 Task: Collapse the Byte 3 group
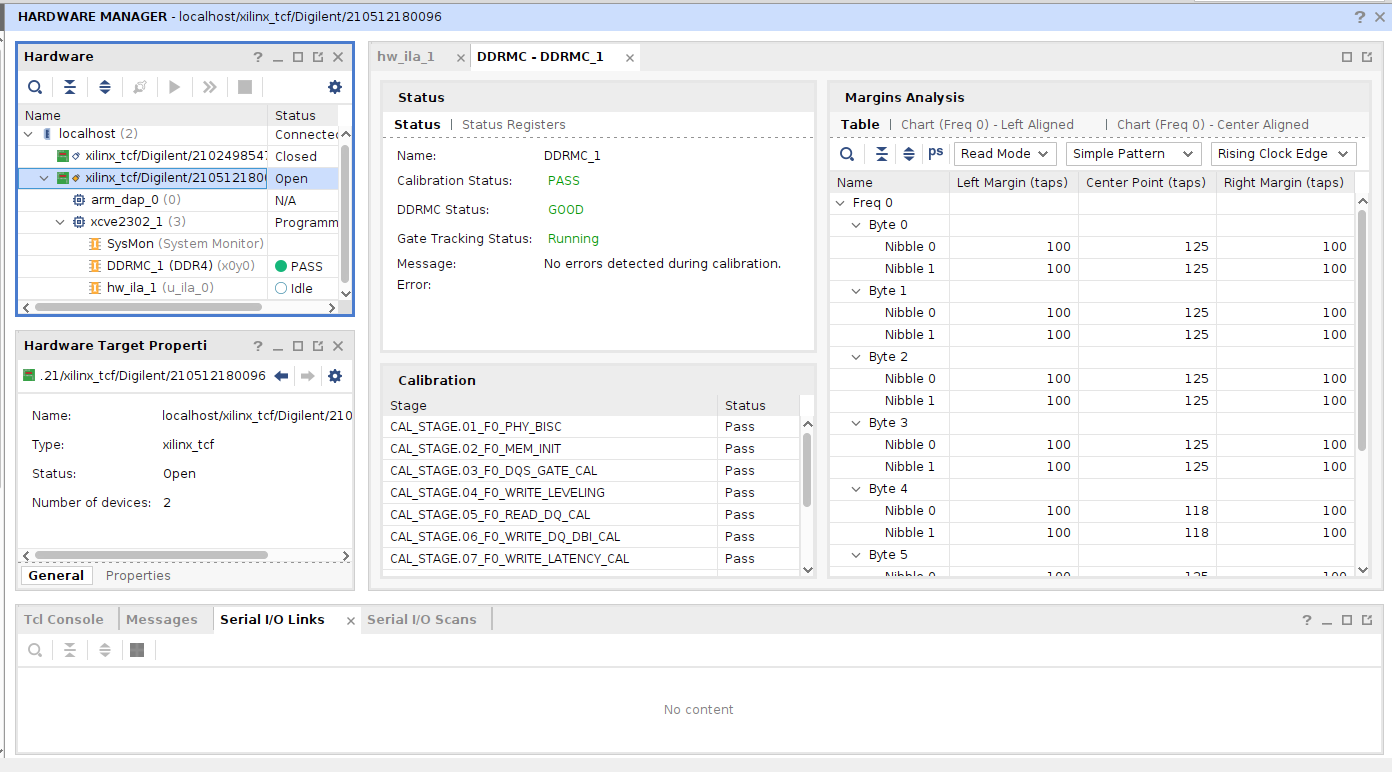[x=856, y=423]
